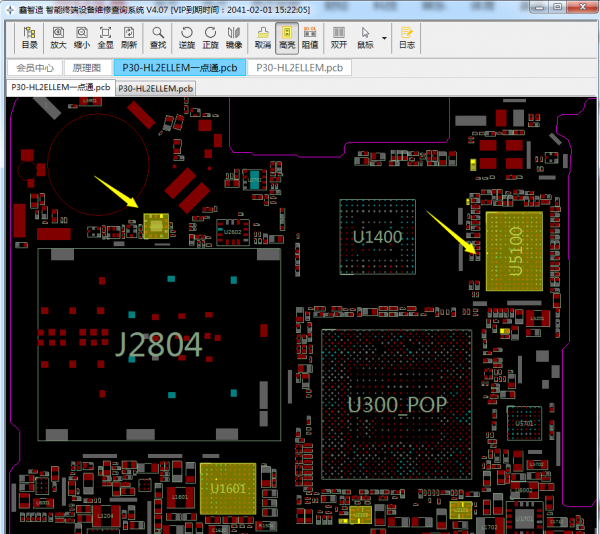Click the 放大 zoom in icon
This screenshot has width=600, height=534.
pos(58,38)
